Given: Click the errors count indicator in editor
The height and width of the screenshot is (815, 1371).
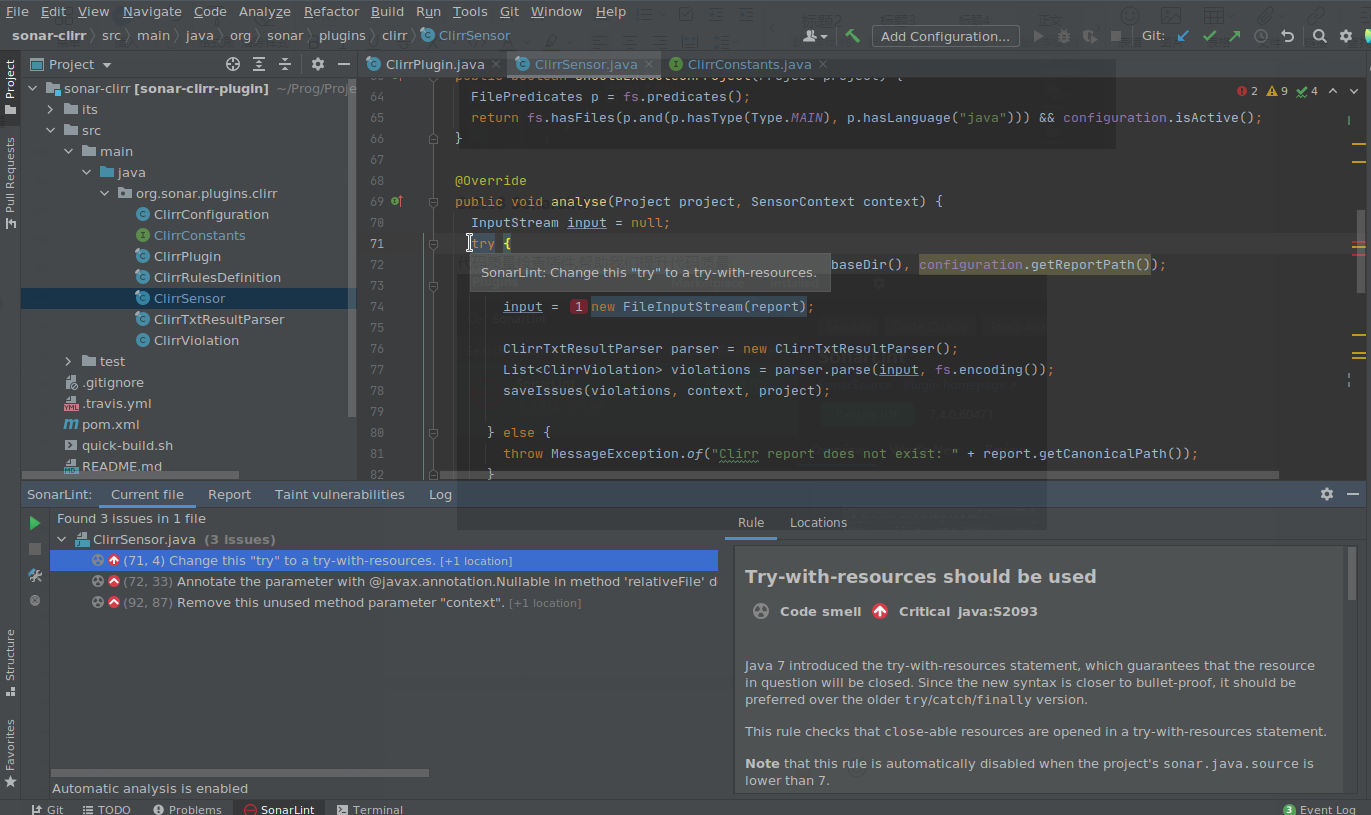Looking at the screenshot, I should point(1248,91).
